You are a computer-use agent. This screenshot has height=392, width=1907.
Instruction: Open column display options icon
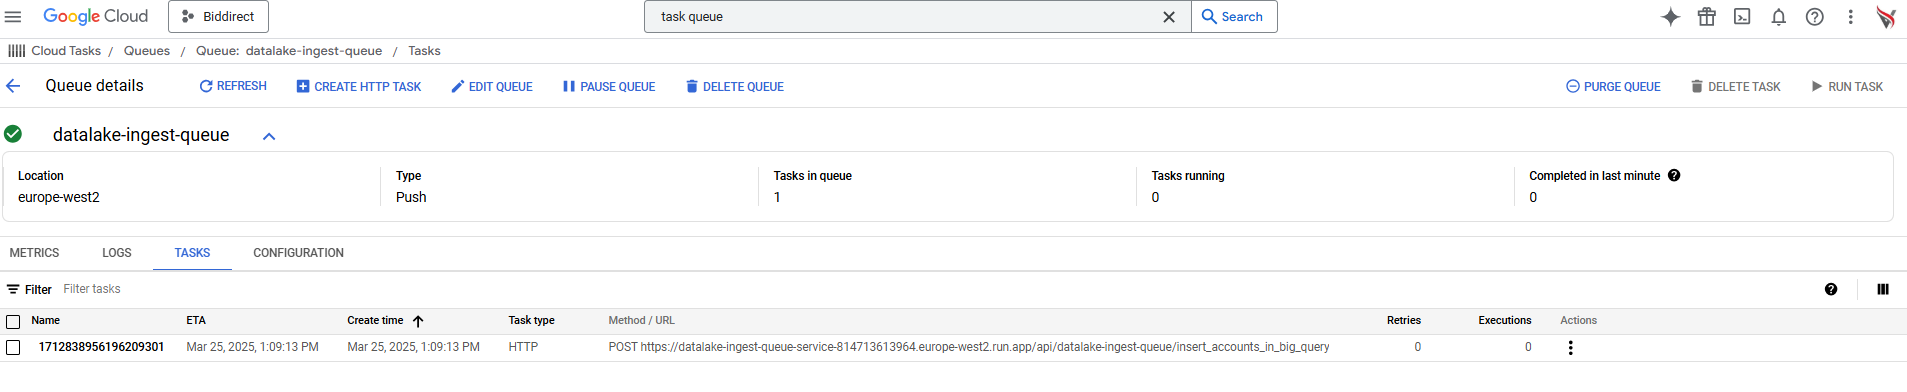tap(1883, 289)
